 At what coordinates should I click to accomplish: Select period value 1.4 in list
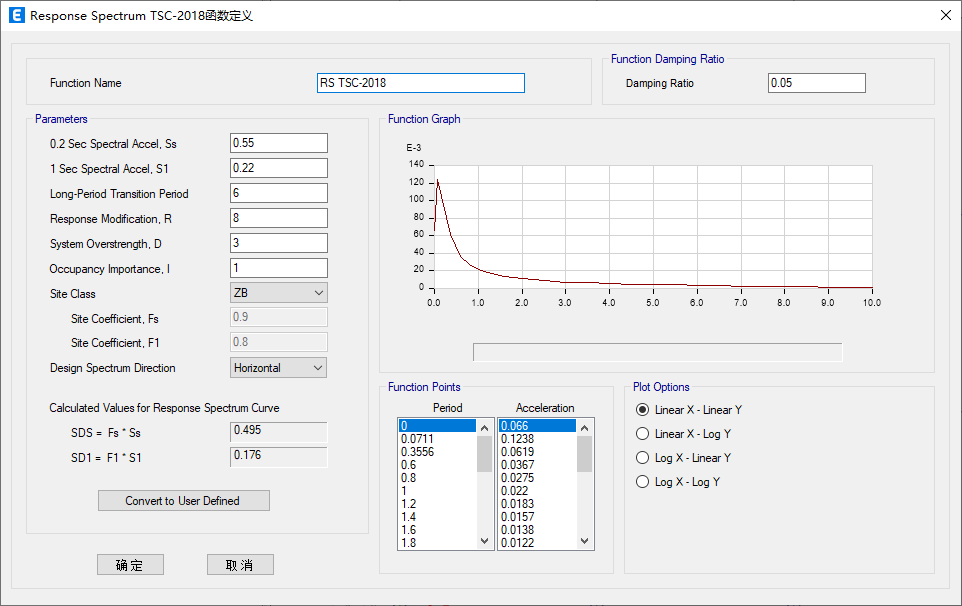[x=437, y=517]
